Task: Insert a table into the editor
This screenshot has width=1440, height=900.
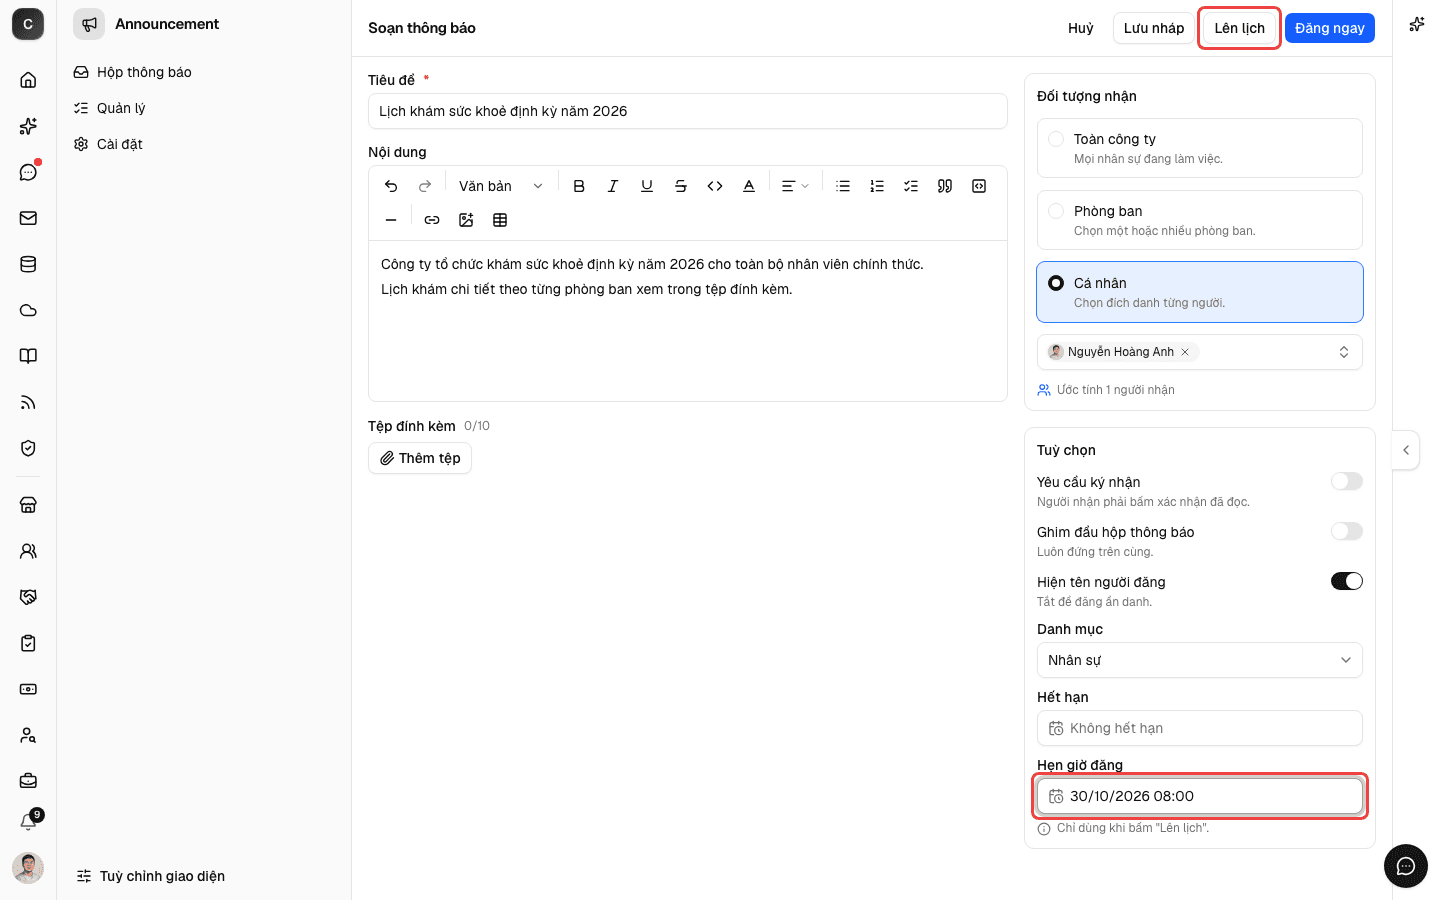Action: click(x=500, y=220)
